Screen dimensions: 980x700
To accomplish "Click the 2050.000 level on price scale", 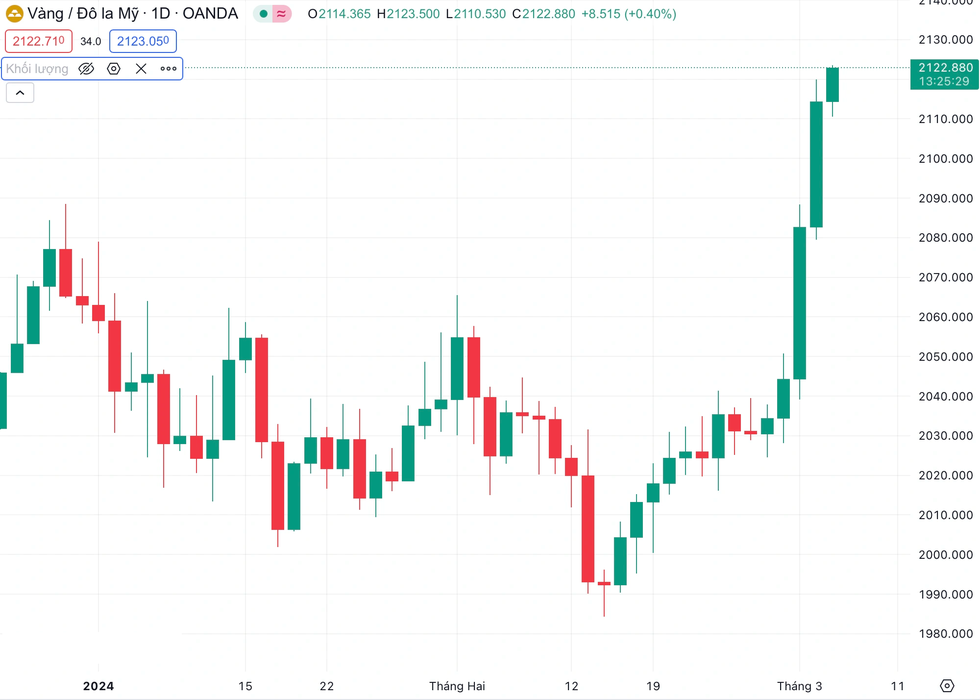I will 946,357.
